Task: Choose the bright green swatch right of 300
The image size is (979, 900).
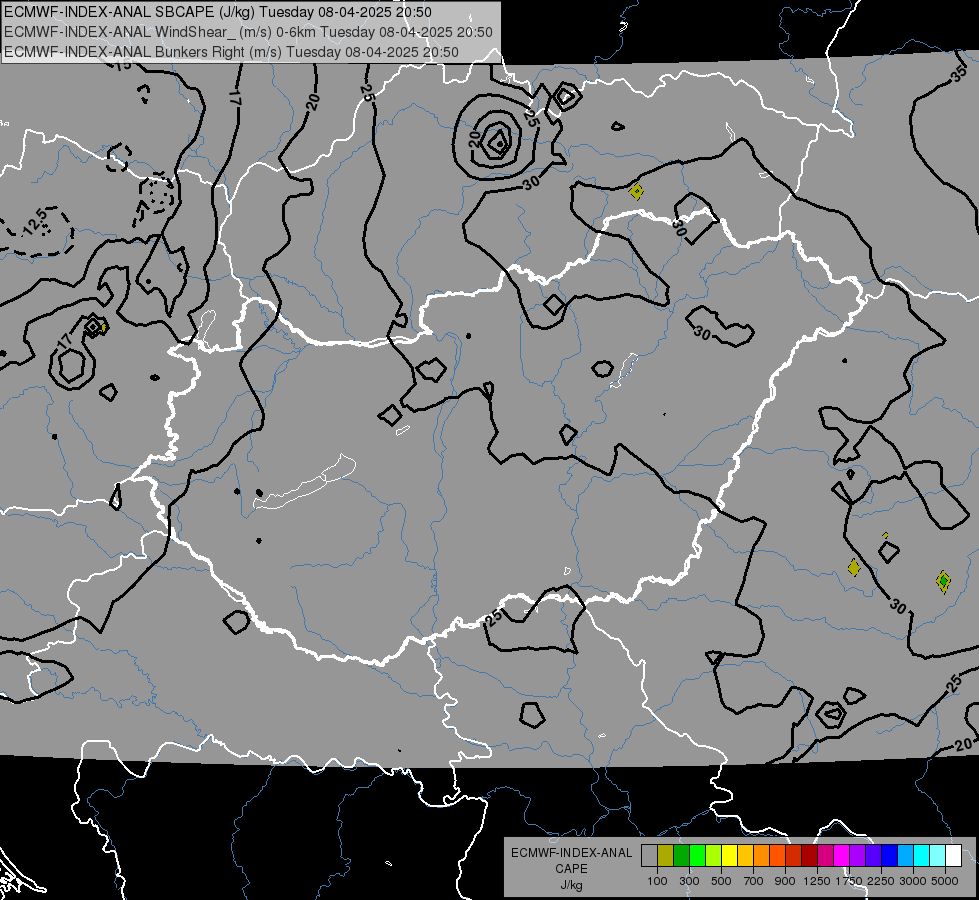Action: point(697,855)
